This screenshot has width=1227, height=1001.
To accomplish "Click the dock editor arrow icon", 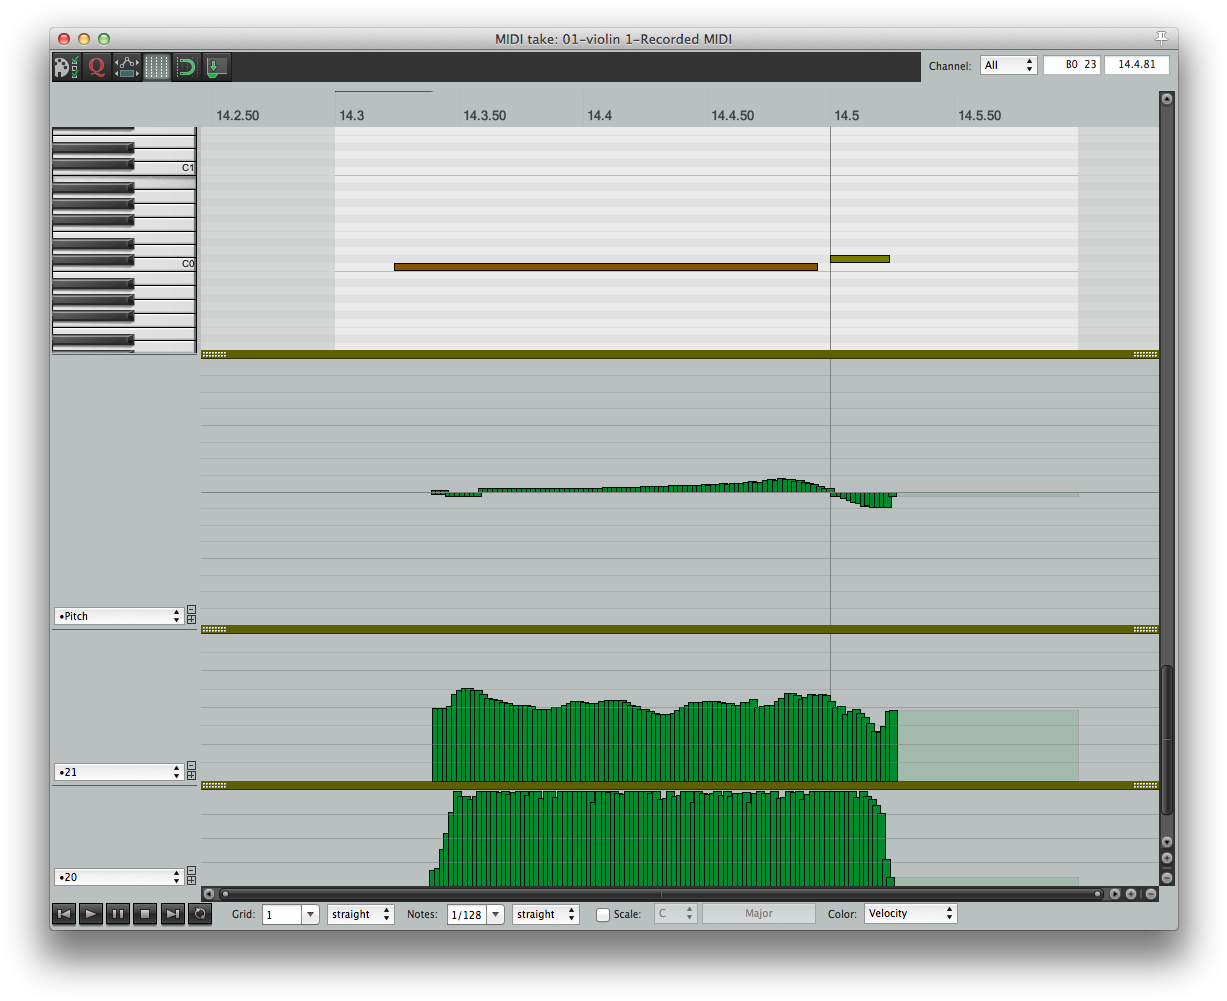I will [215, 67].
